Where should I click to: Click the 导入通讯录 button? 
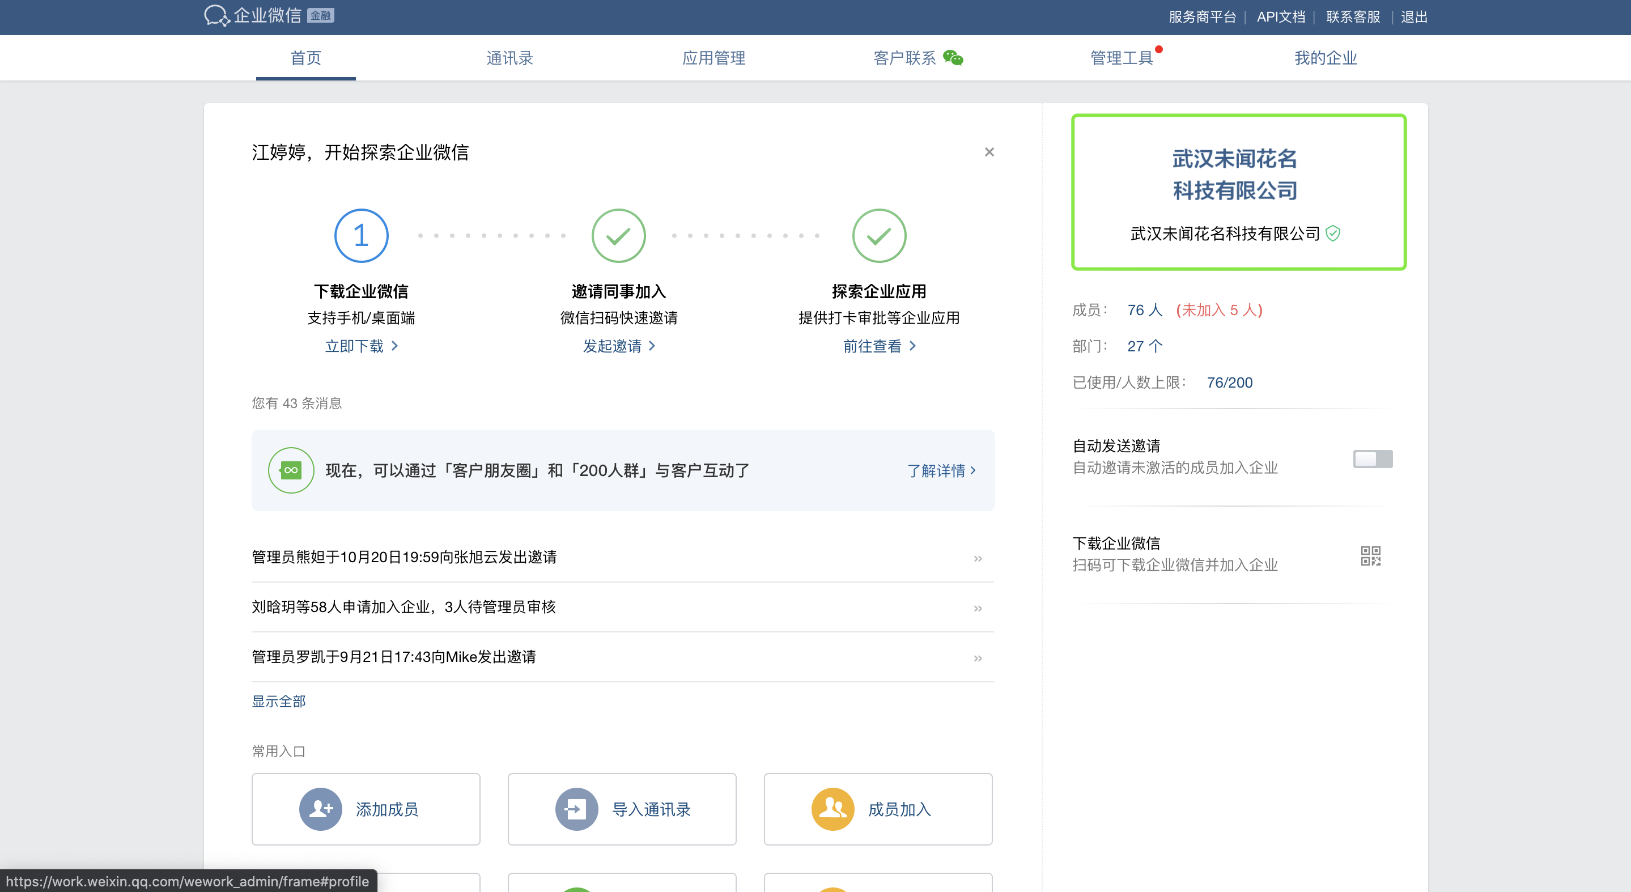pos(622,809)
